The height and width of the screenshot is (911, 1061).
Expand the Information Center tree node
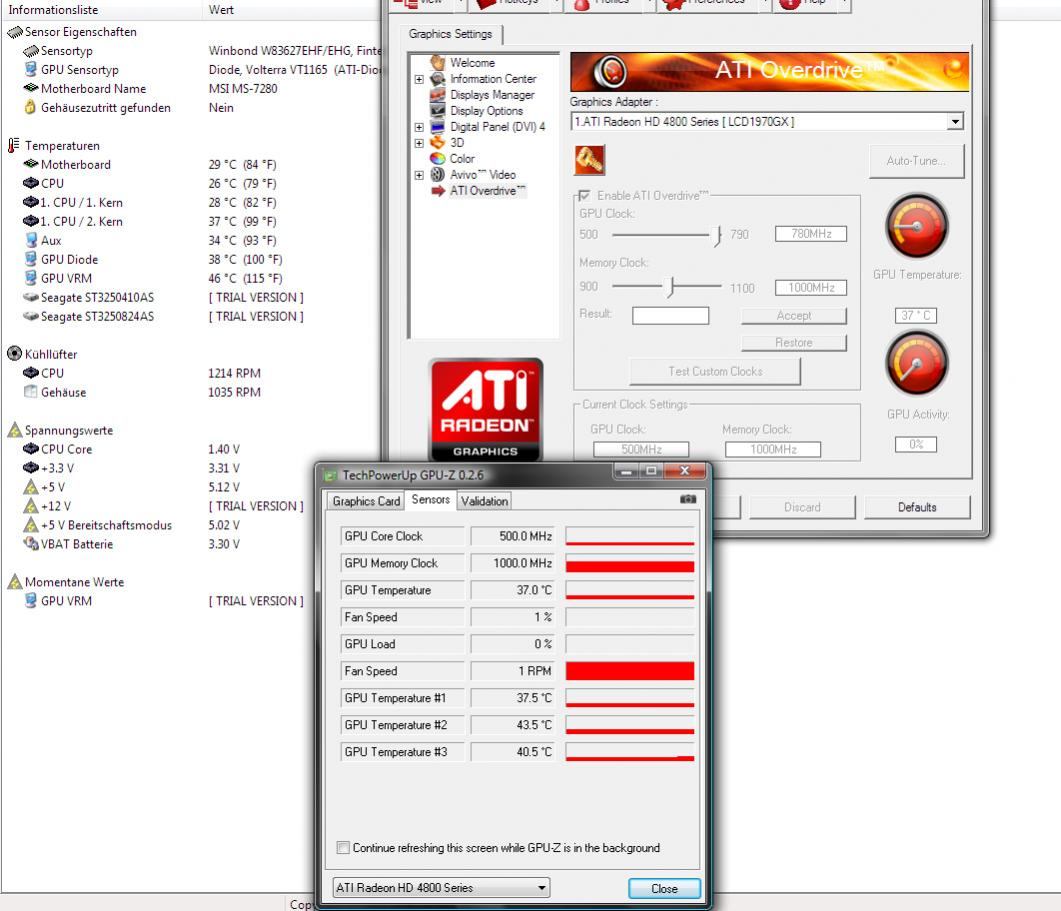point(419,79)
